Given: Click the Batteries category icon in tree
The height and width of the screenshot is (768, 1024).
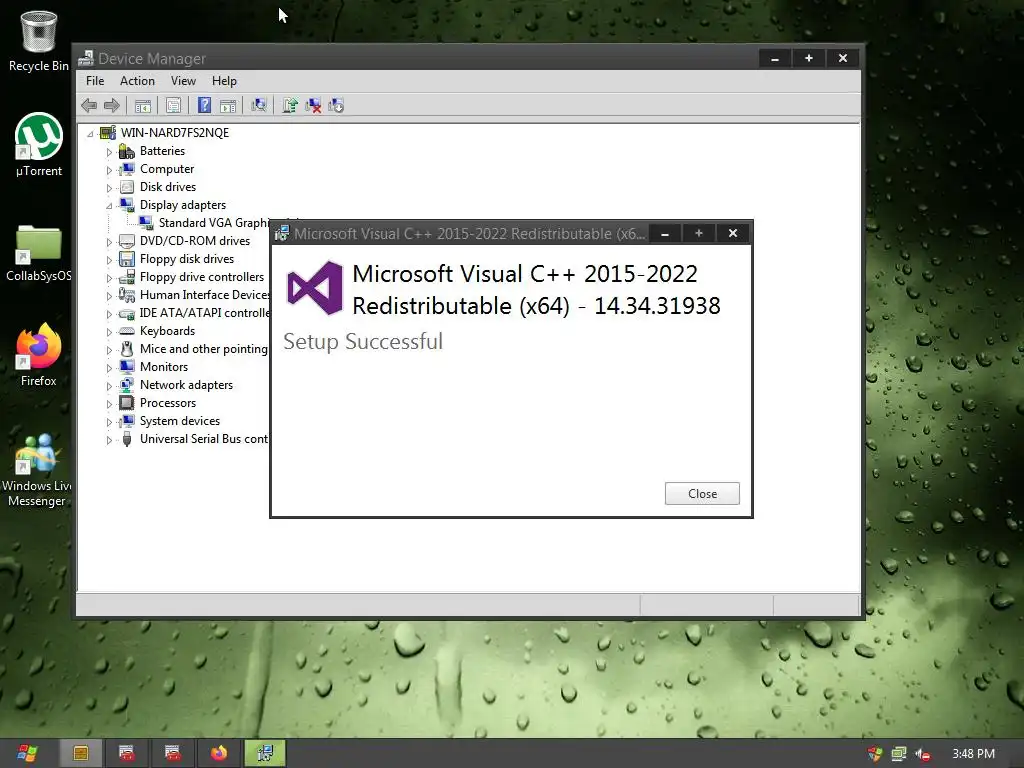Looking at the screenshot, I should 127,152.
